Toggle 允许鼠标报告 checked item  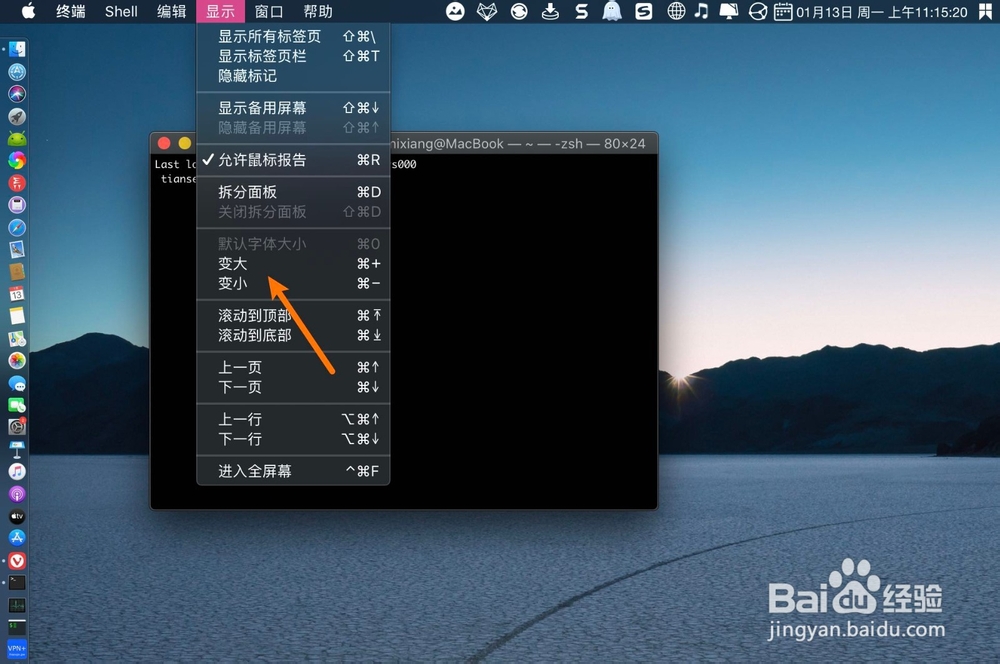(x=293, y=159)
